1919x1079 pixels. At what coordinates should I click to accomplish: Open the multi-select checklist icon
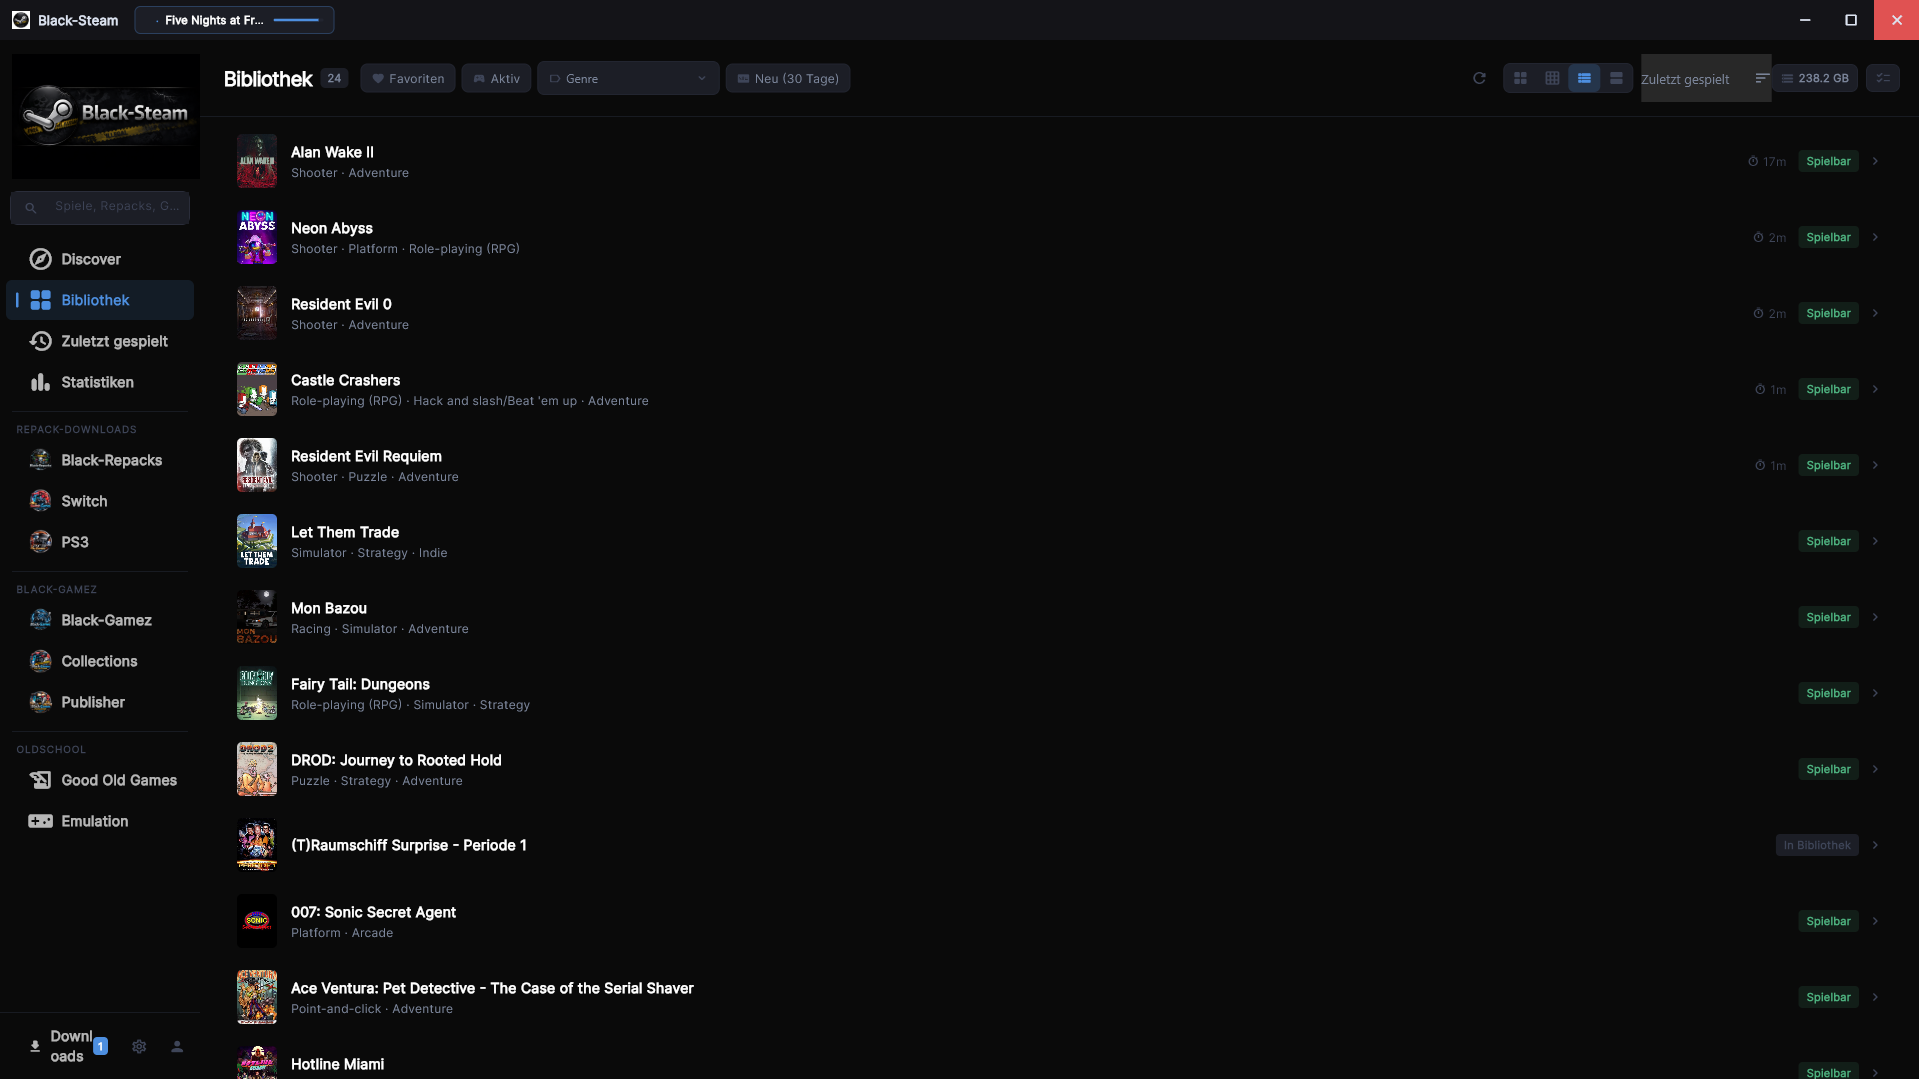pos(1883,78)
